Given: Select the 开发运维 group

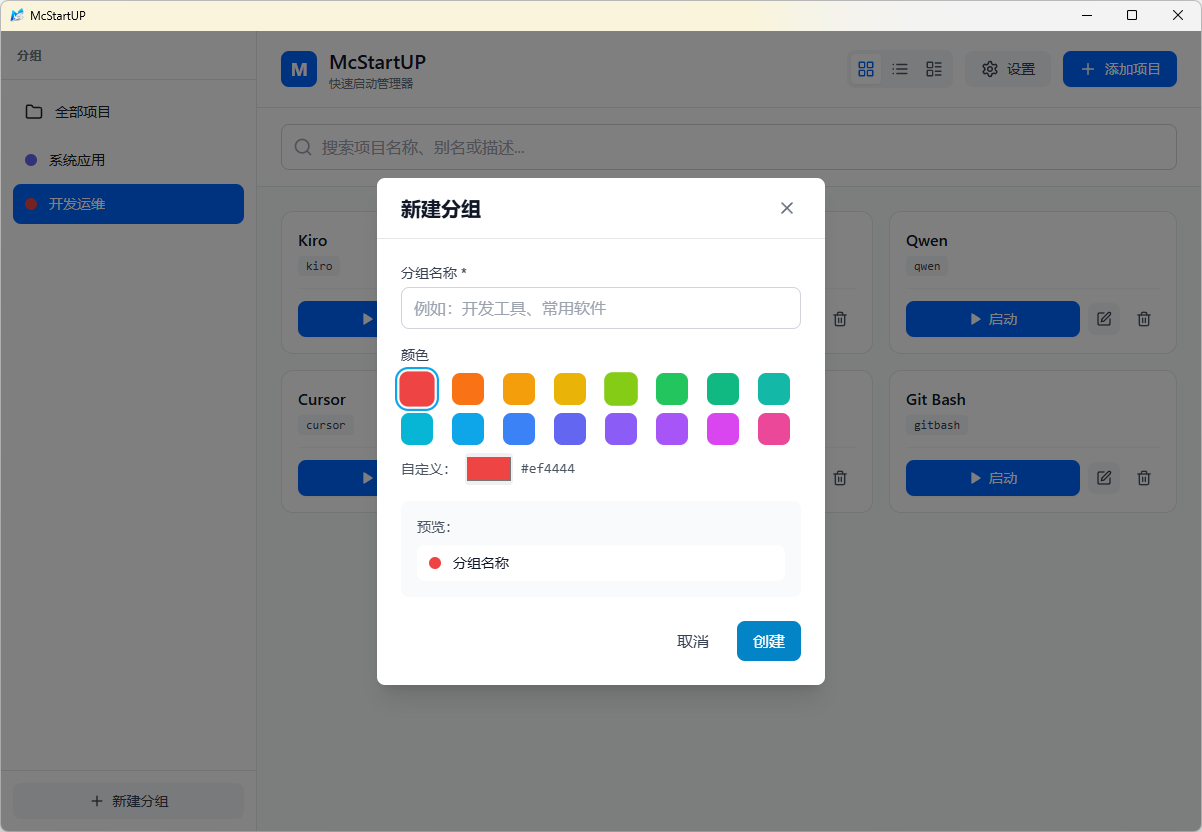Looking at the screenshot, I should click(128, 204).
